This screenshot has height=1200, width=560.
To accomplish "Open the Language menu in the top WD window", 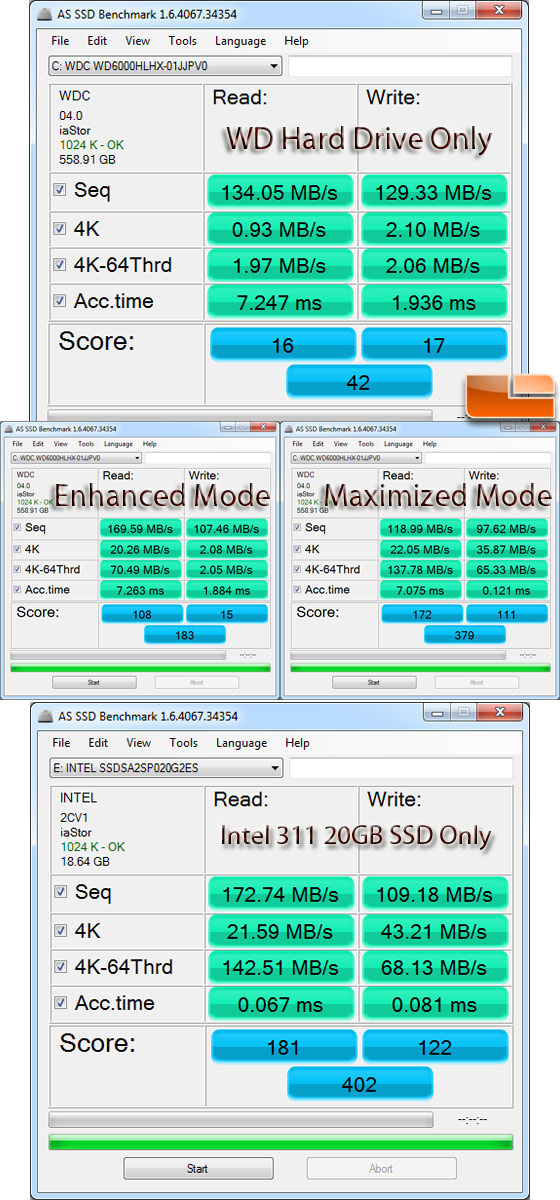I will [x=240, y=41].
